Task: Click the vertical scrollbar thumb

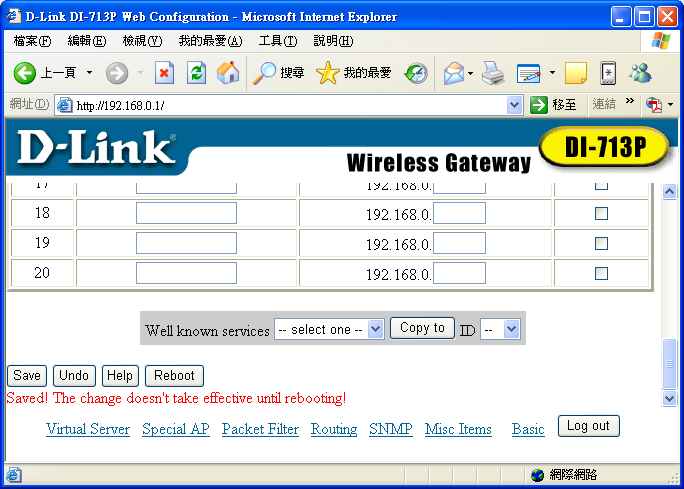Action: [x=670, y=364]
